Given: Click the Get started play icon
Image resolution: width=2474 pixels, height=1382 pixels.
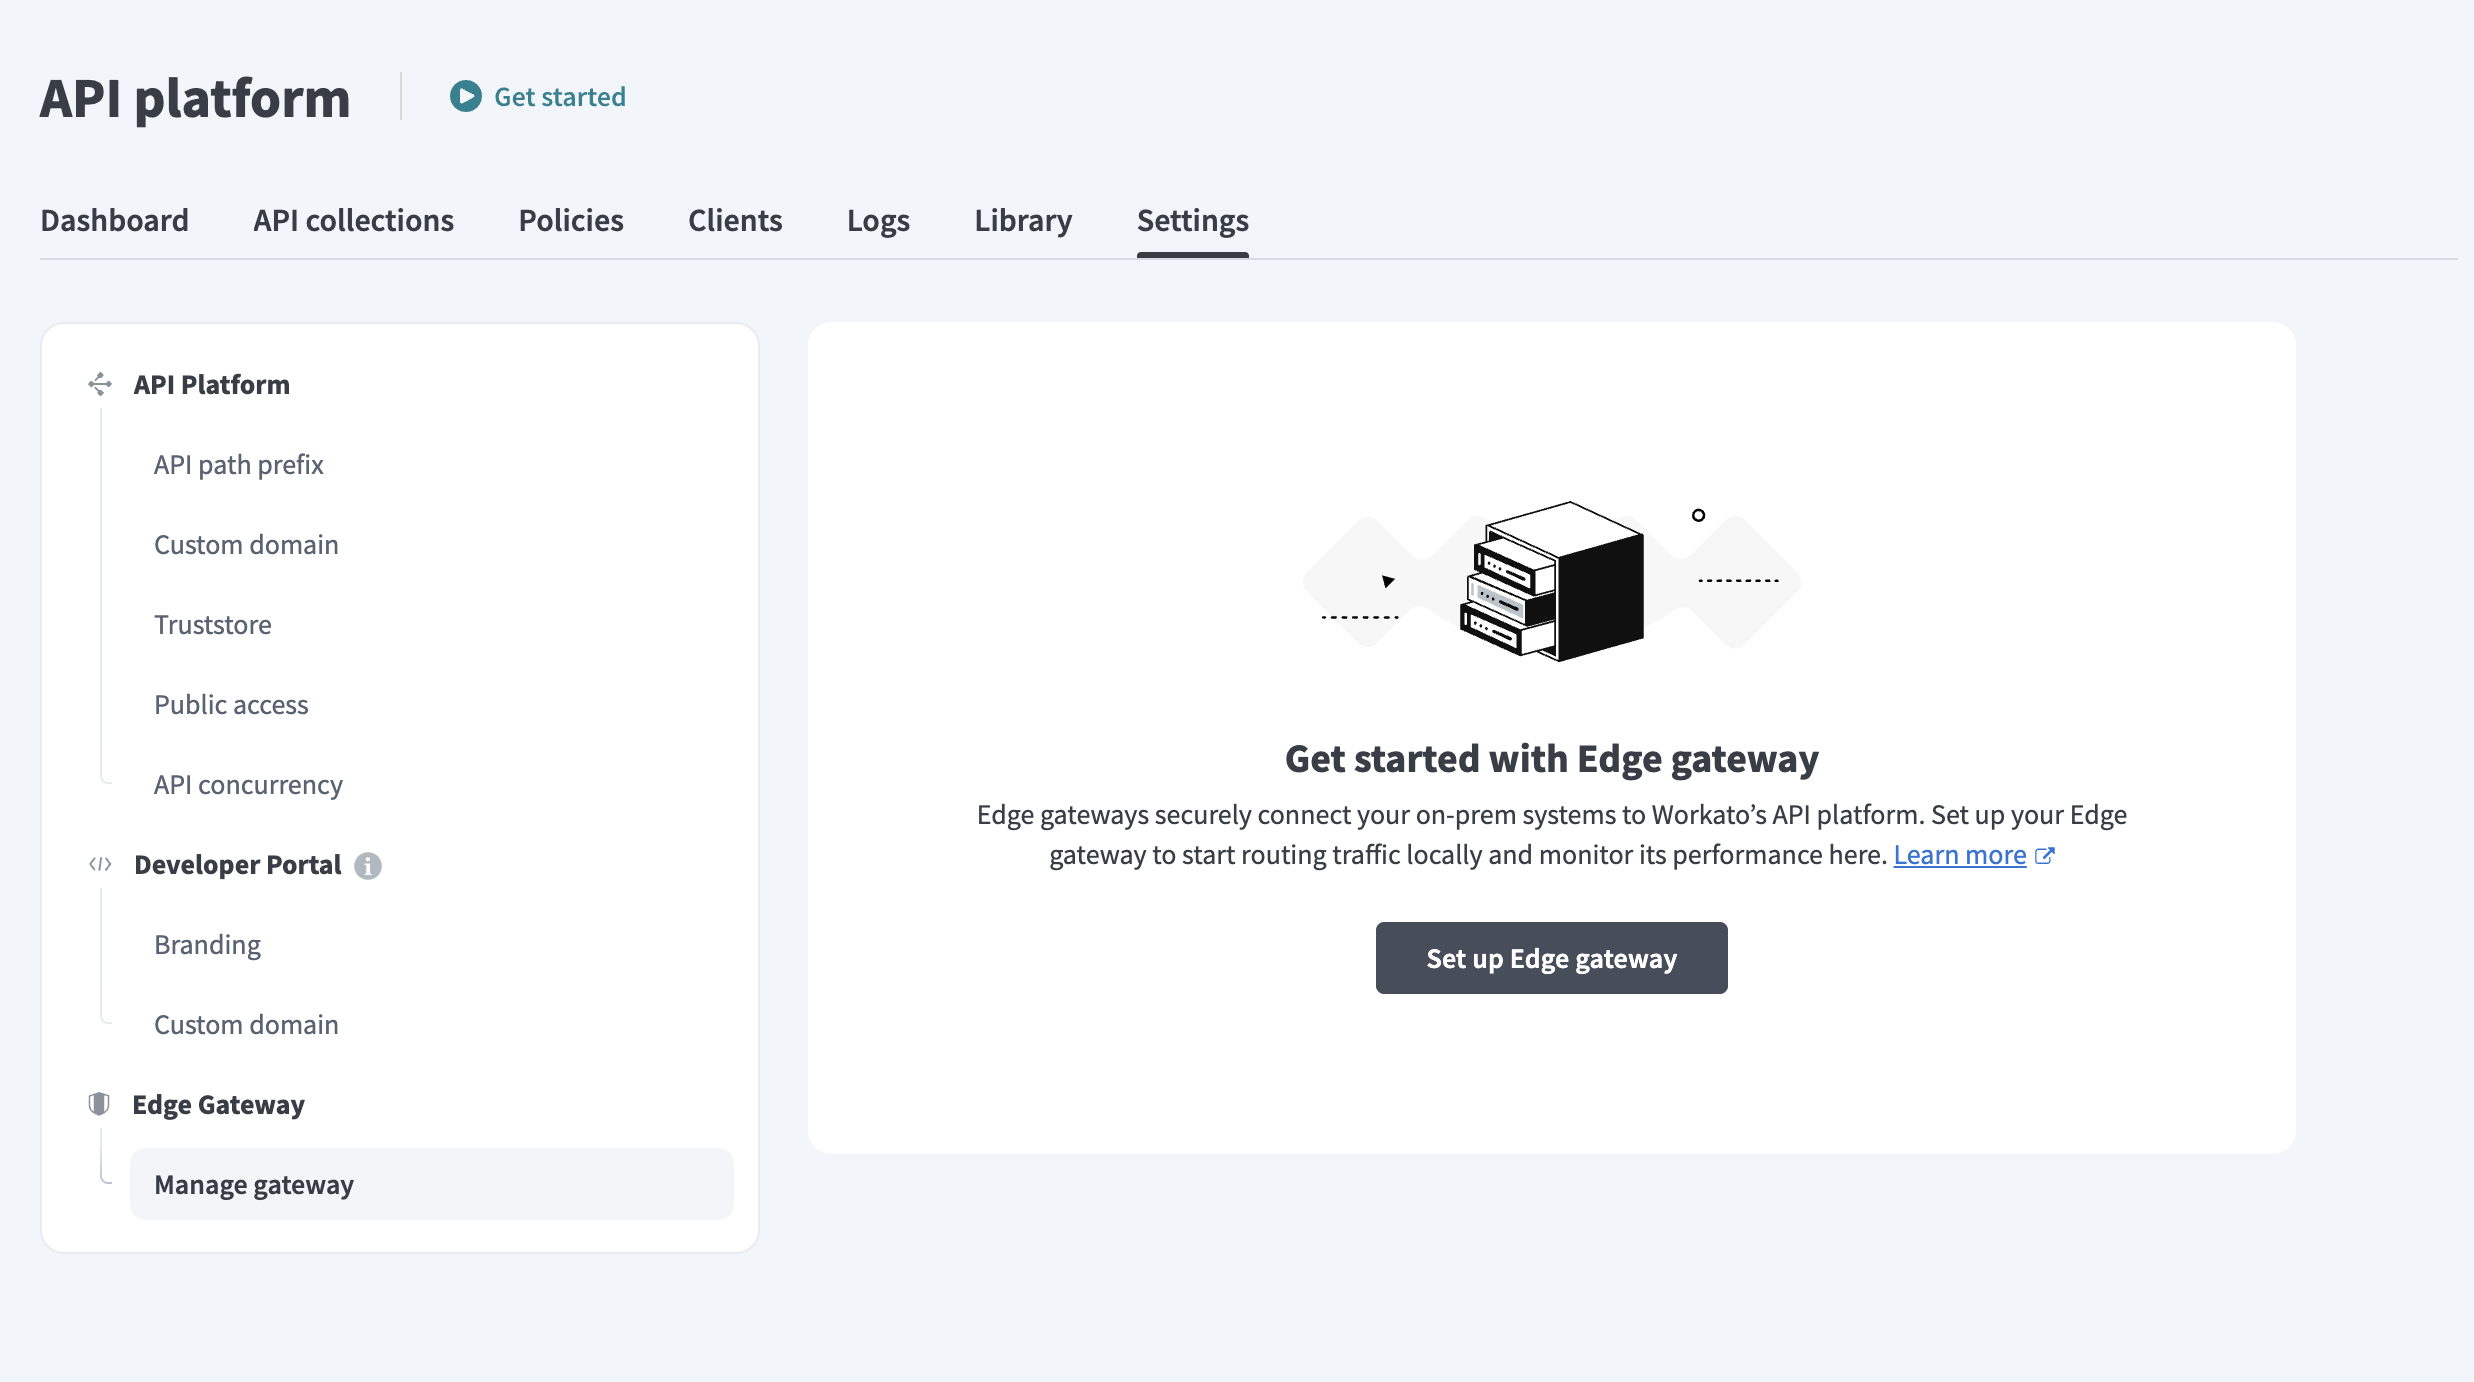Looking at the screenshot, I should click(465, 96).
